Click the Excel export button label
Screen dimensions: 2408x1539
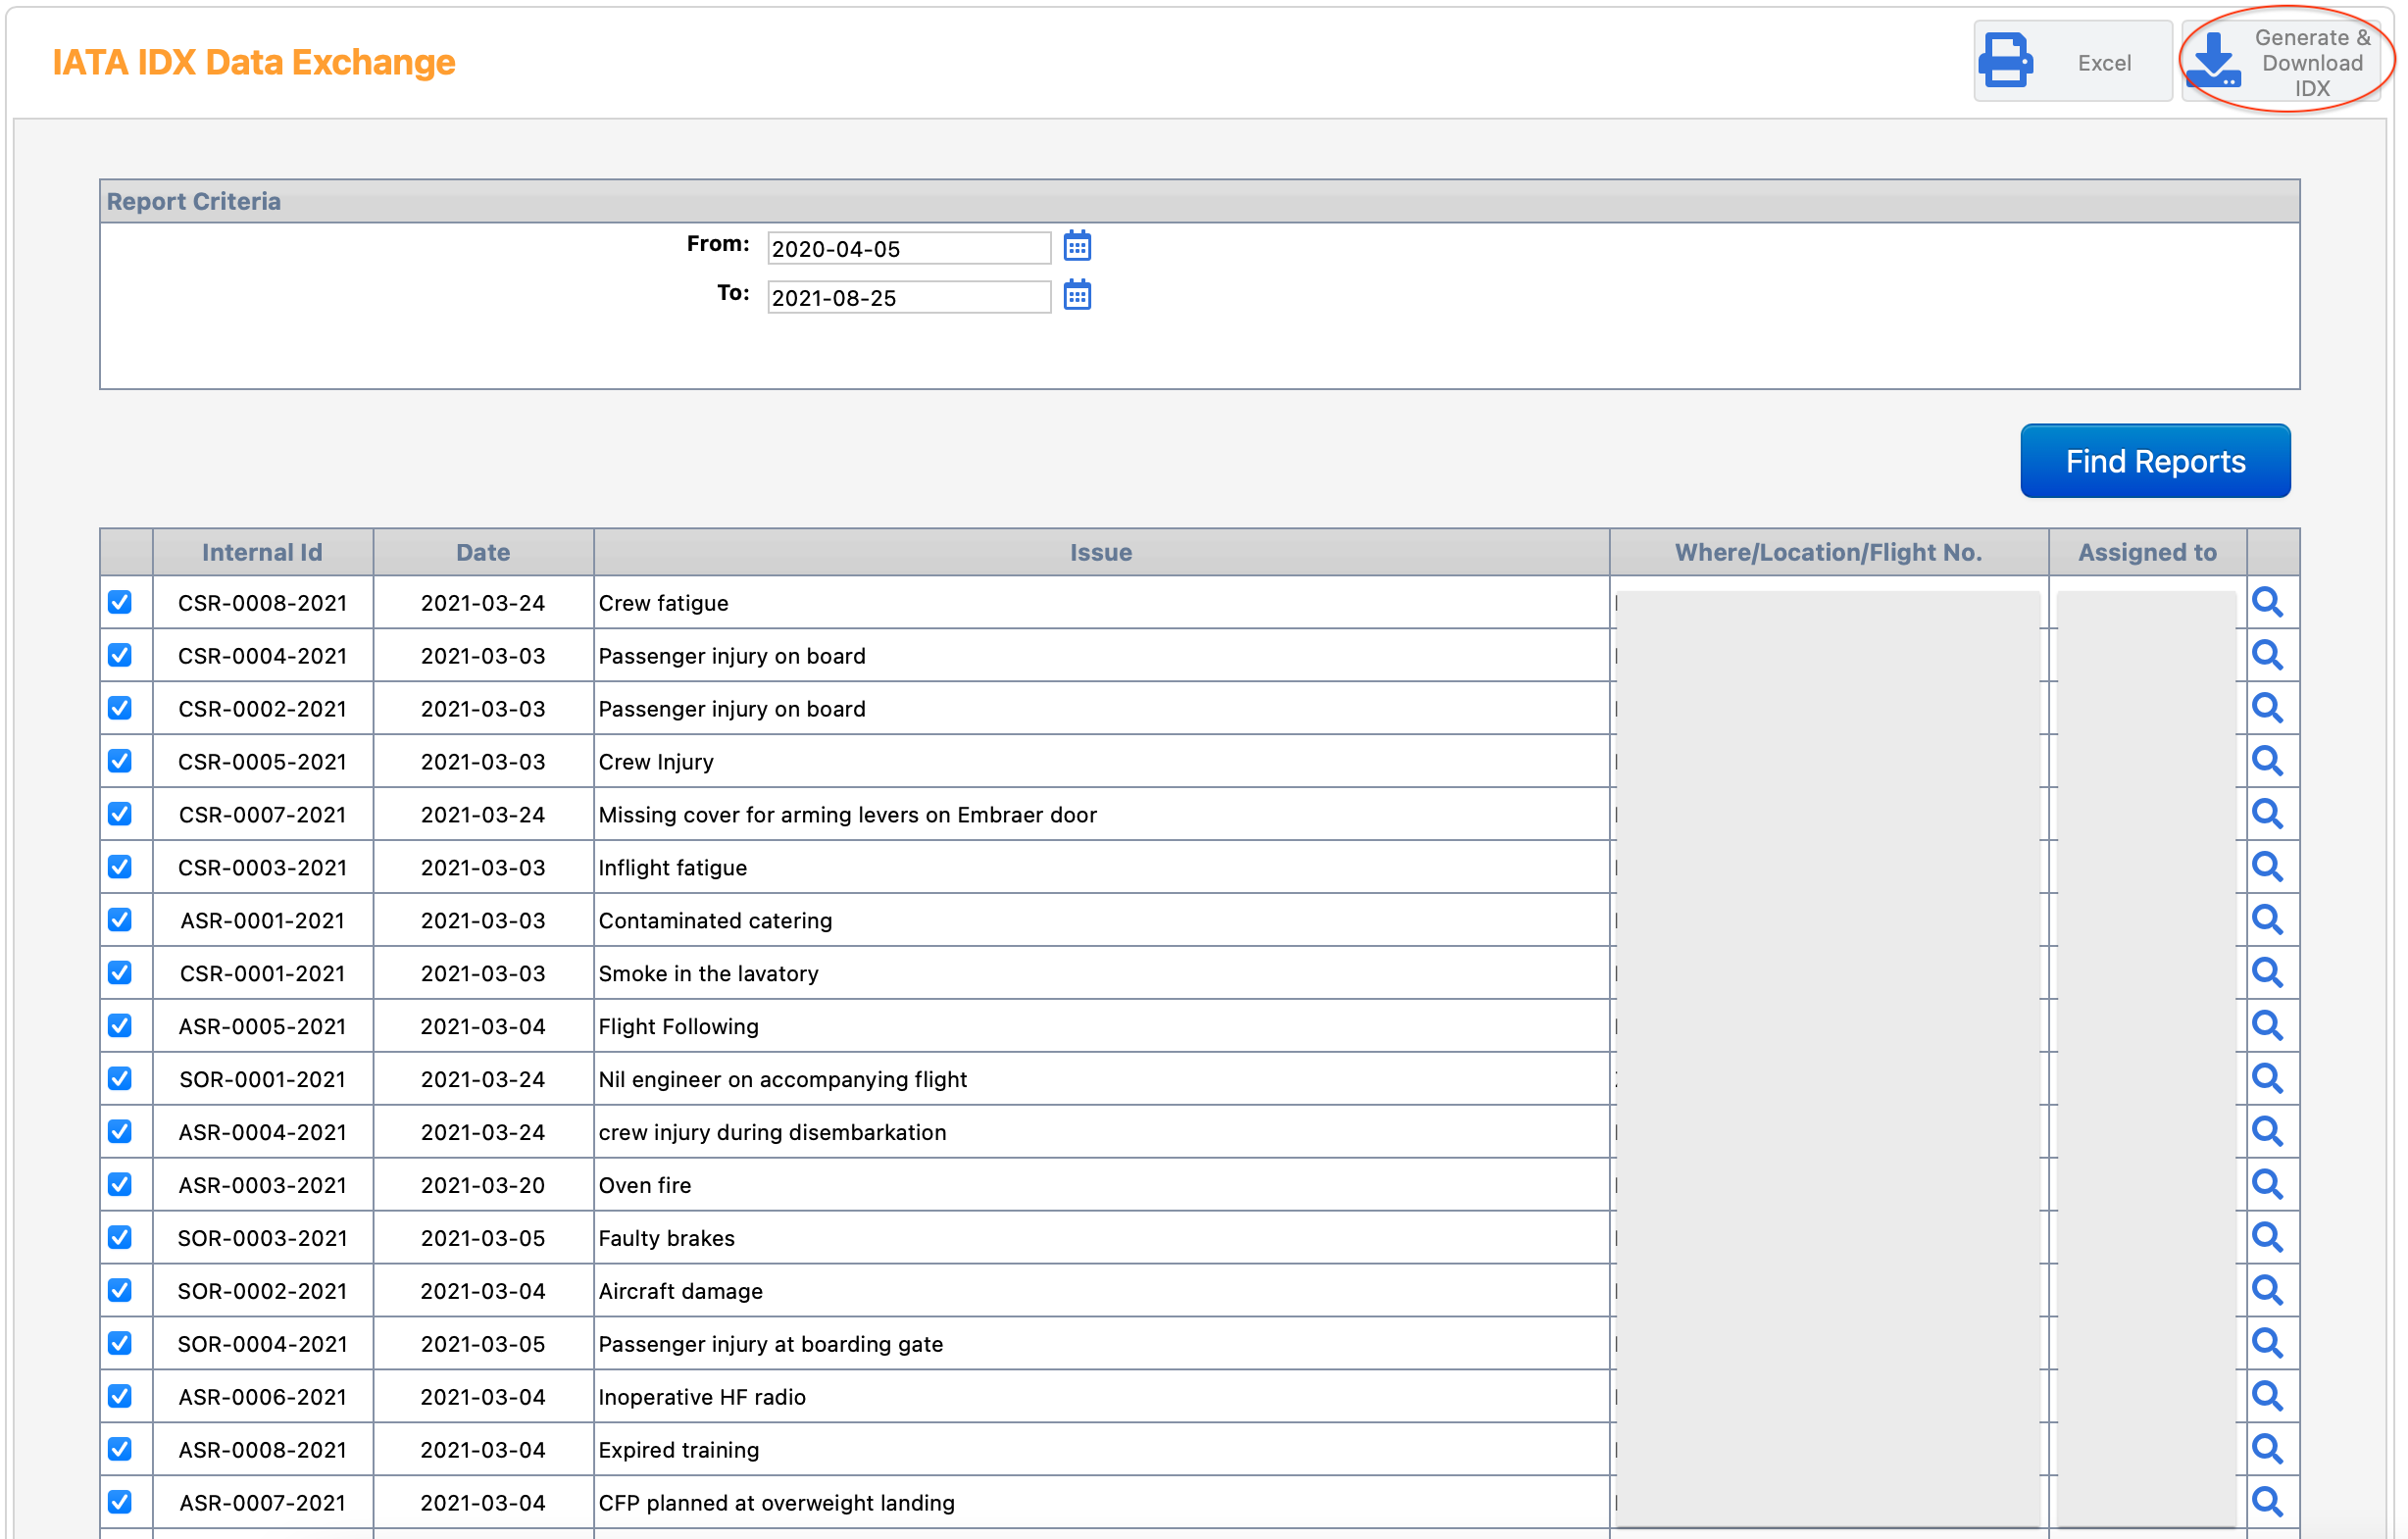(x=2104, y=63)
